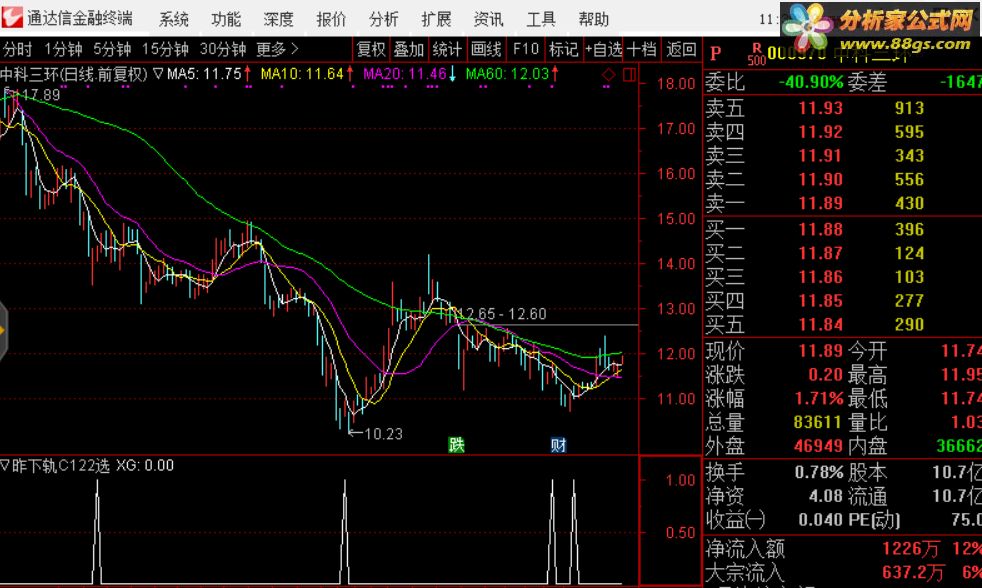Click the red panel-layout icon above the chart

point(629,75)
